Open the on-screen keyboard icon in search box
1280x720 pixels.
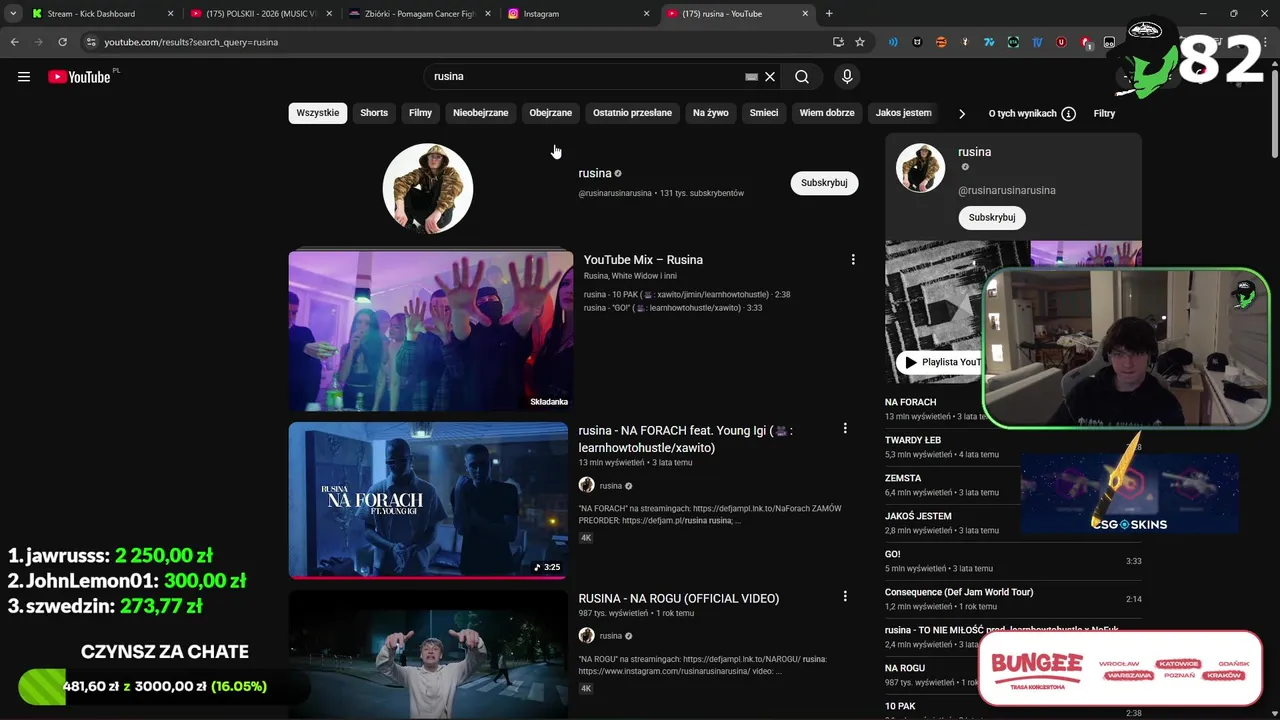click(x=751, y=76)
